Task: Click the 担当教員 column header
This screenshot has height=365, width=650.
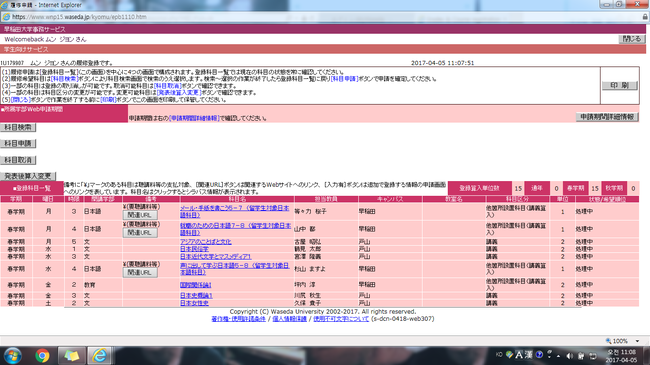Action: point(326,199)
